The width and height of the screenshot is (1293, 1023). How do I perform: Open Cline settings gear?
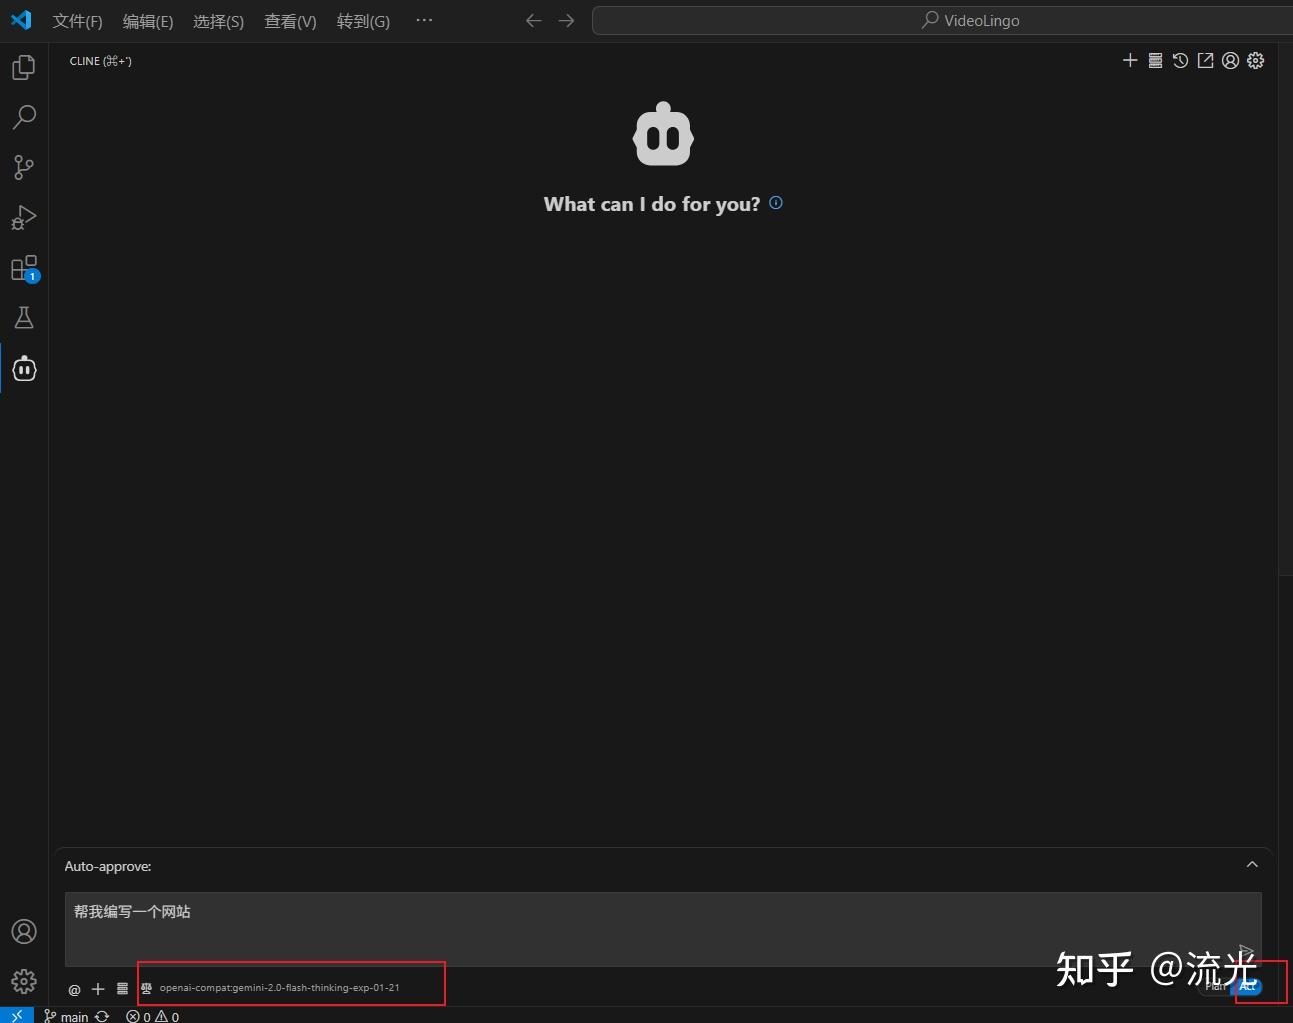(x=1255, y=61)
